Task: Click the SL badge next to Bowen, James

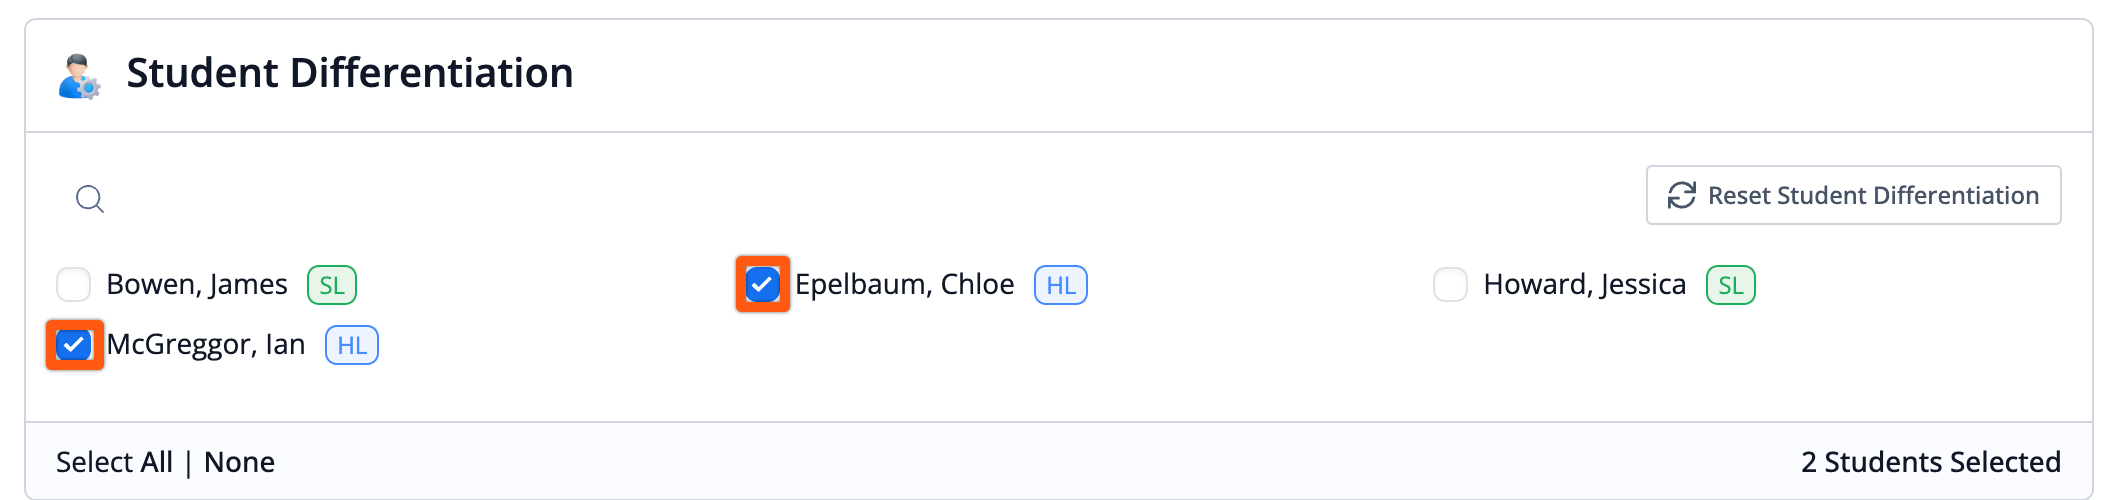Action: point(332,285)
